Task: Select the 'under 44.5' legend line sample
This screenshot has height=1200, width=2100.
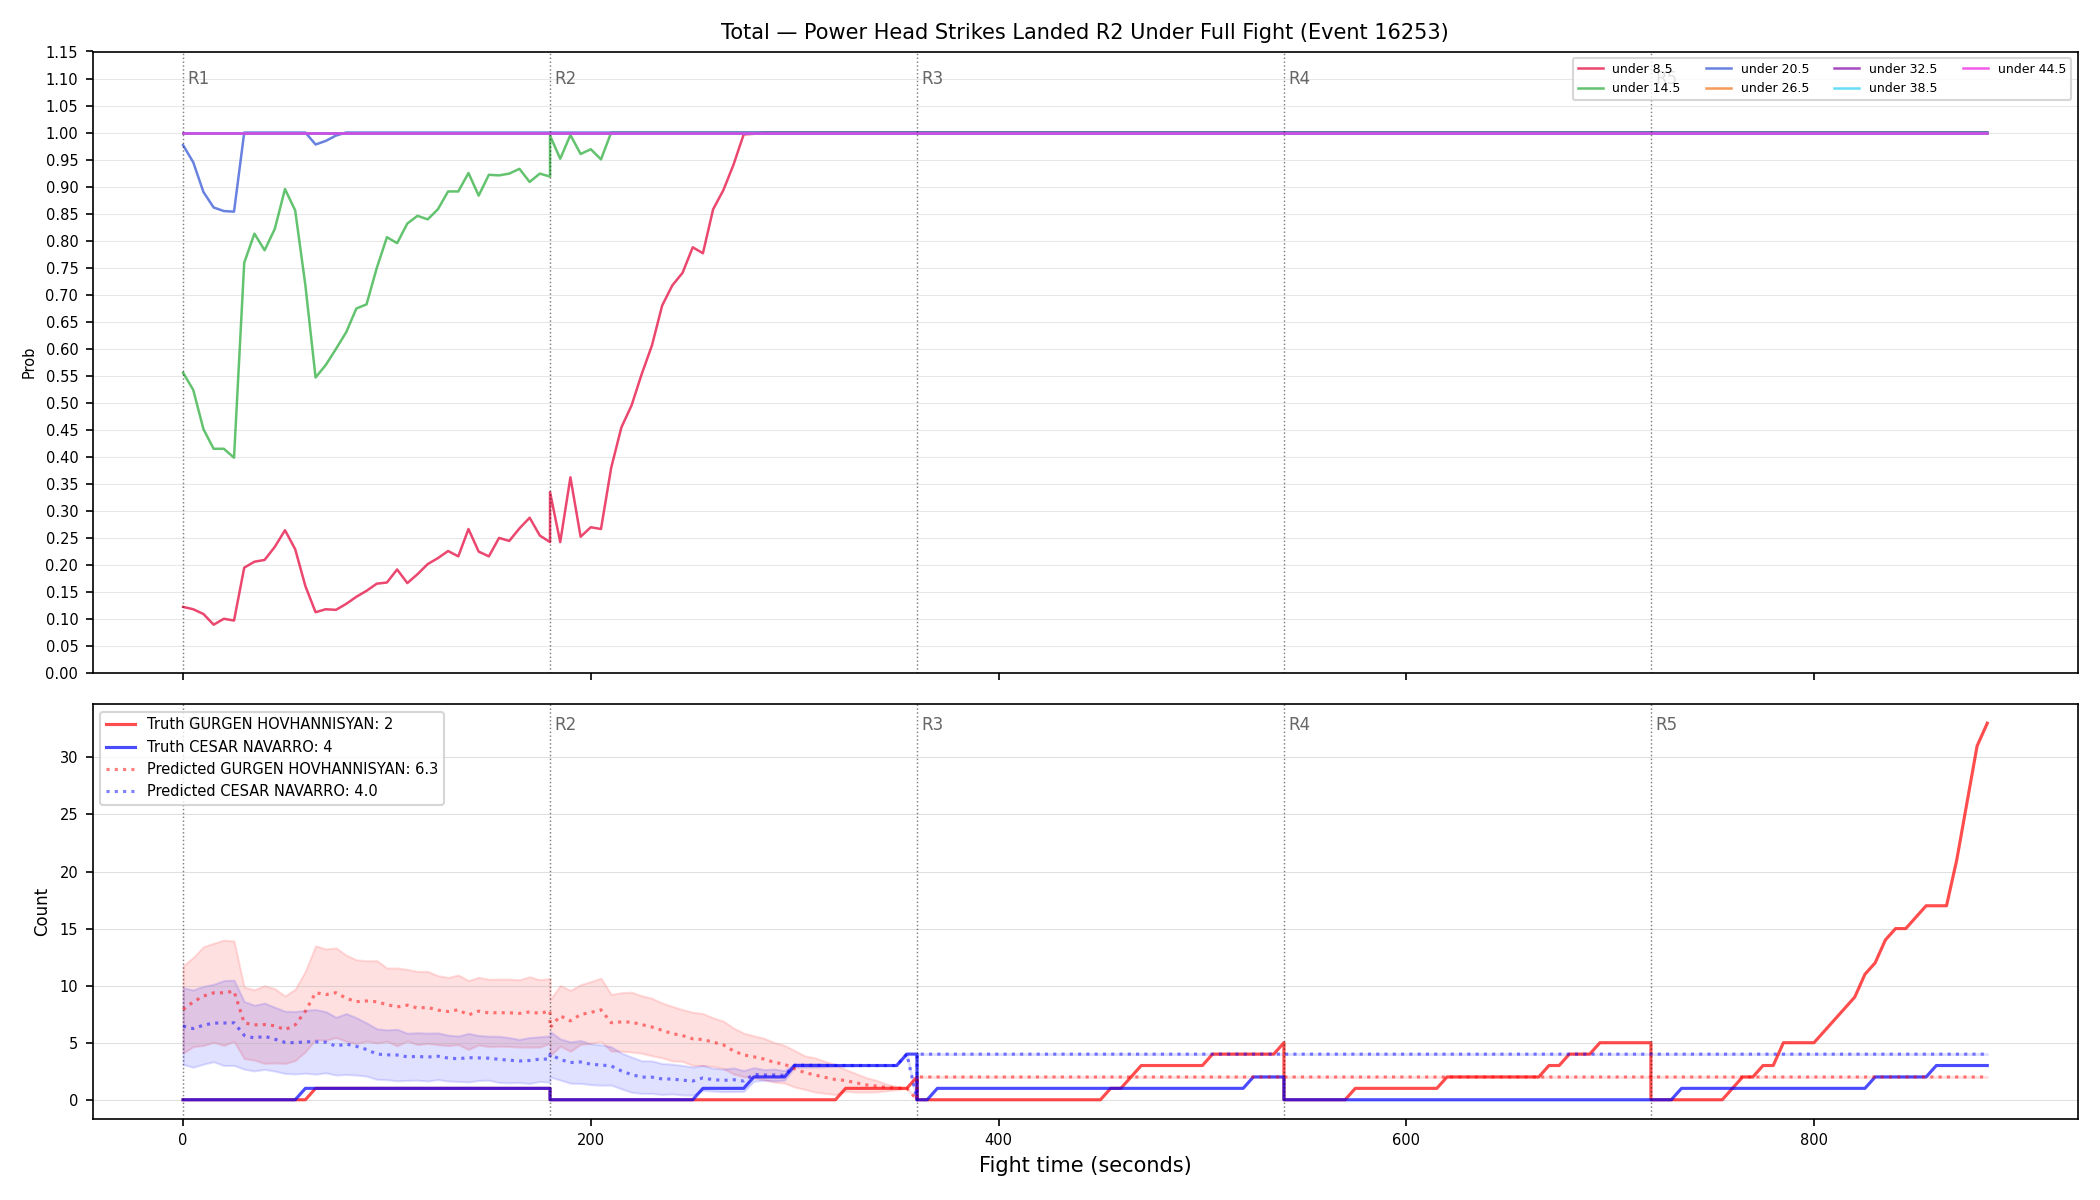Action: click(x=1976, y=69)
